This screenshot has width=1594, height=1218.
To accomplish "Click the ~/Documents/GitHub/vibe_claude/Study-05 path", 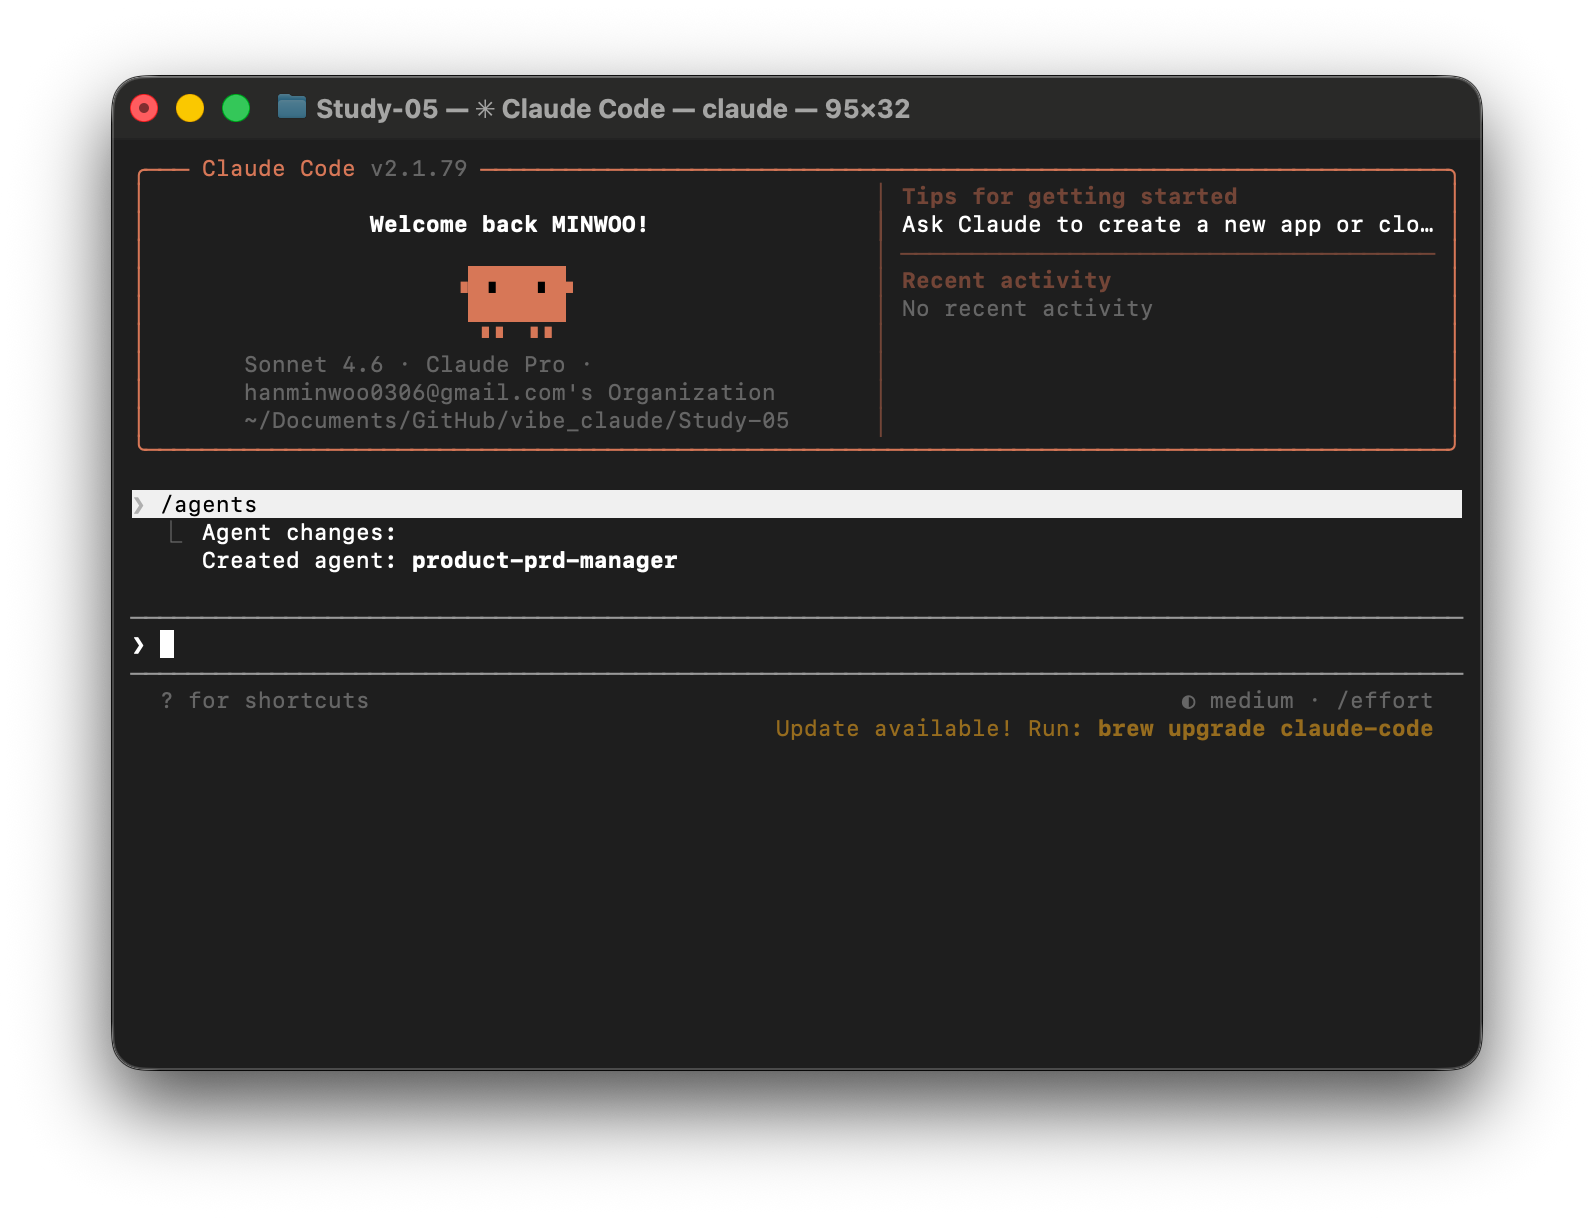I will (516, 421).
